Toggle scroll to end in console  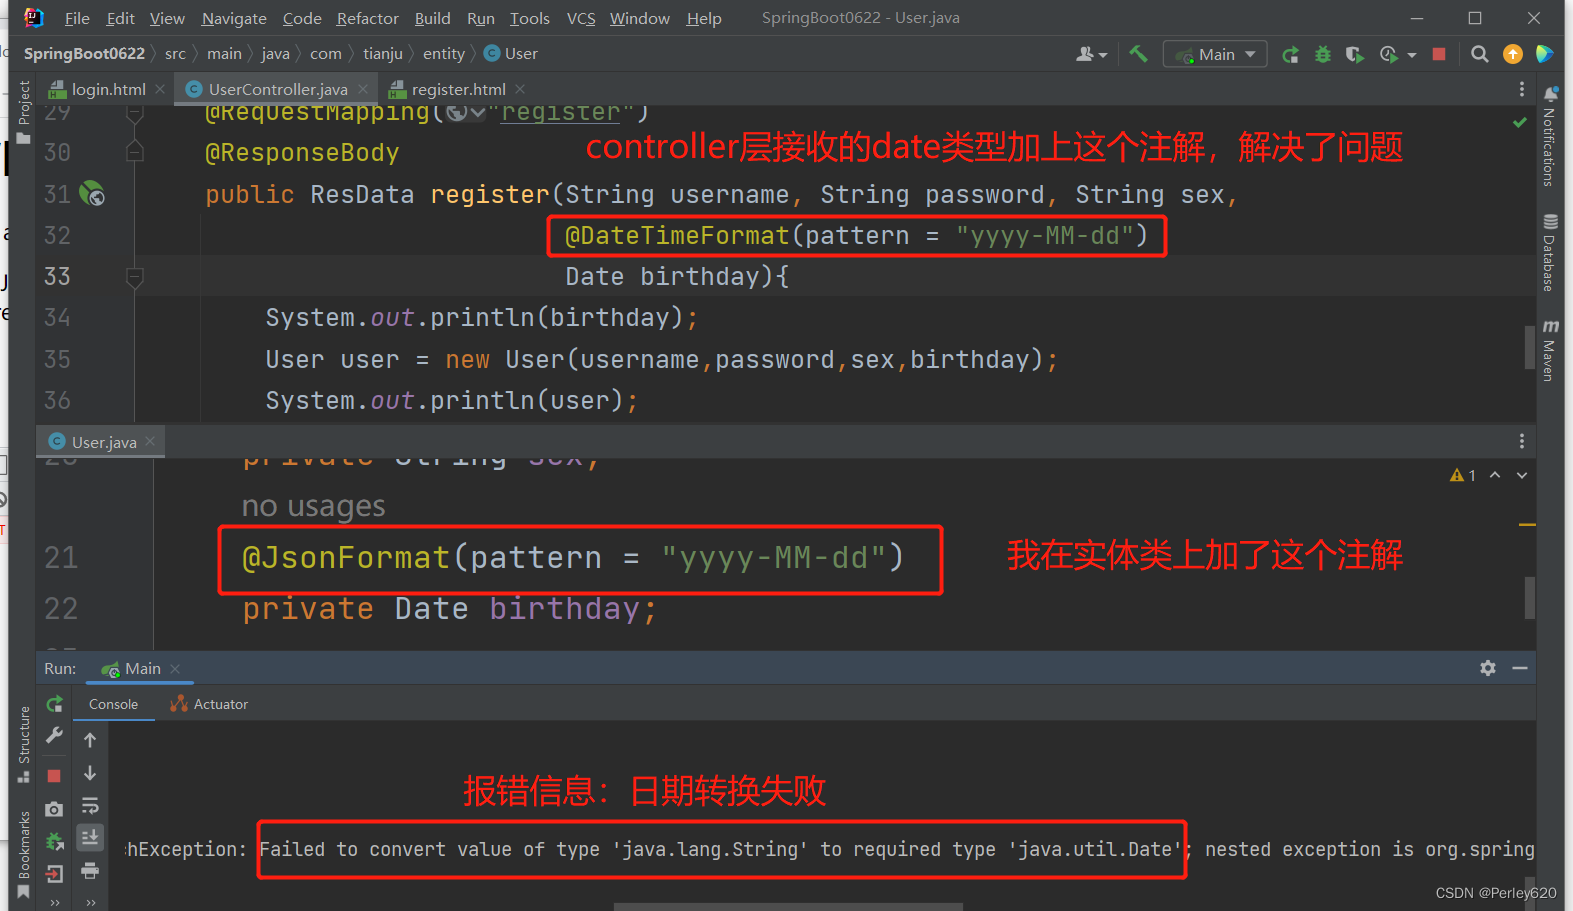pyautogui.click(x=90, y=838)
